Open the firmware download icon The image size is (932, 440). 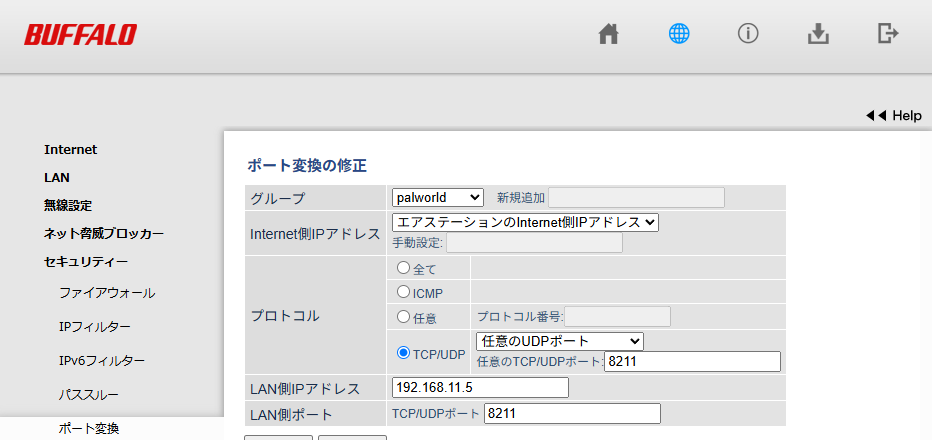pos(818,34)
